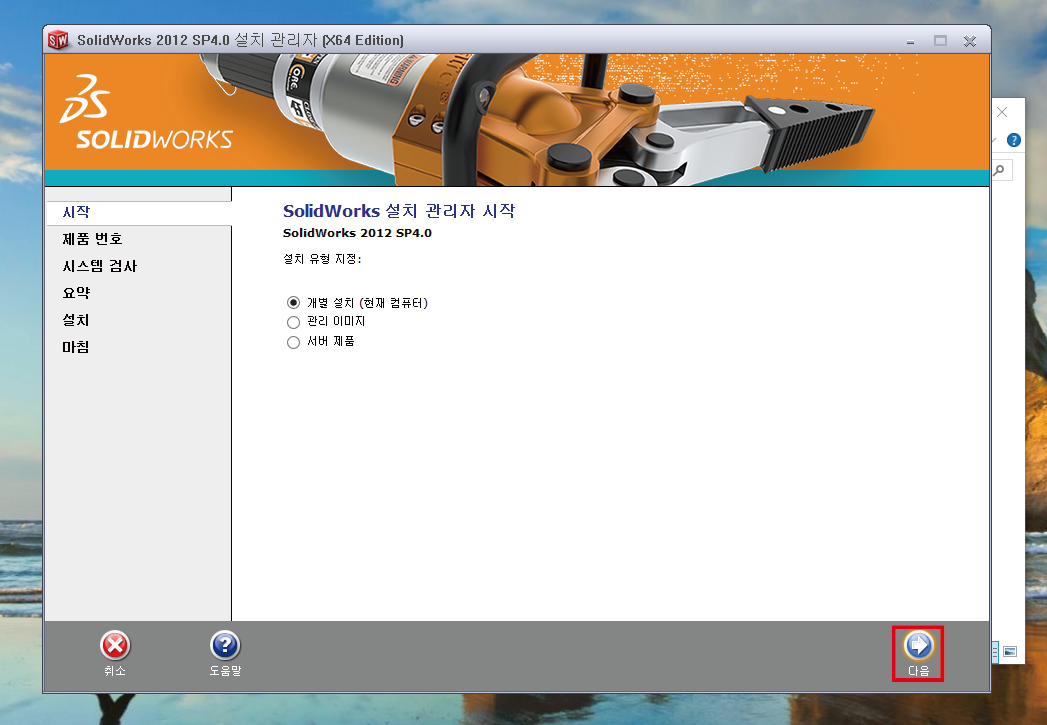Click the SolidWorks 2012 SP4.0 version text
The height and width of the screenshot is (725, 1047).
(x=357, y=233)
